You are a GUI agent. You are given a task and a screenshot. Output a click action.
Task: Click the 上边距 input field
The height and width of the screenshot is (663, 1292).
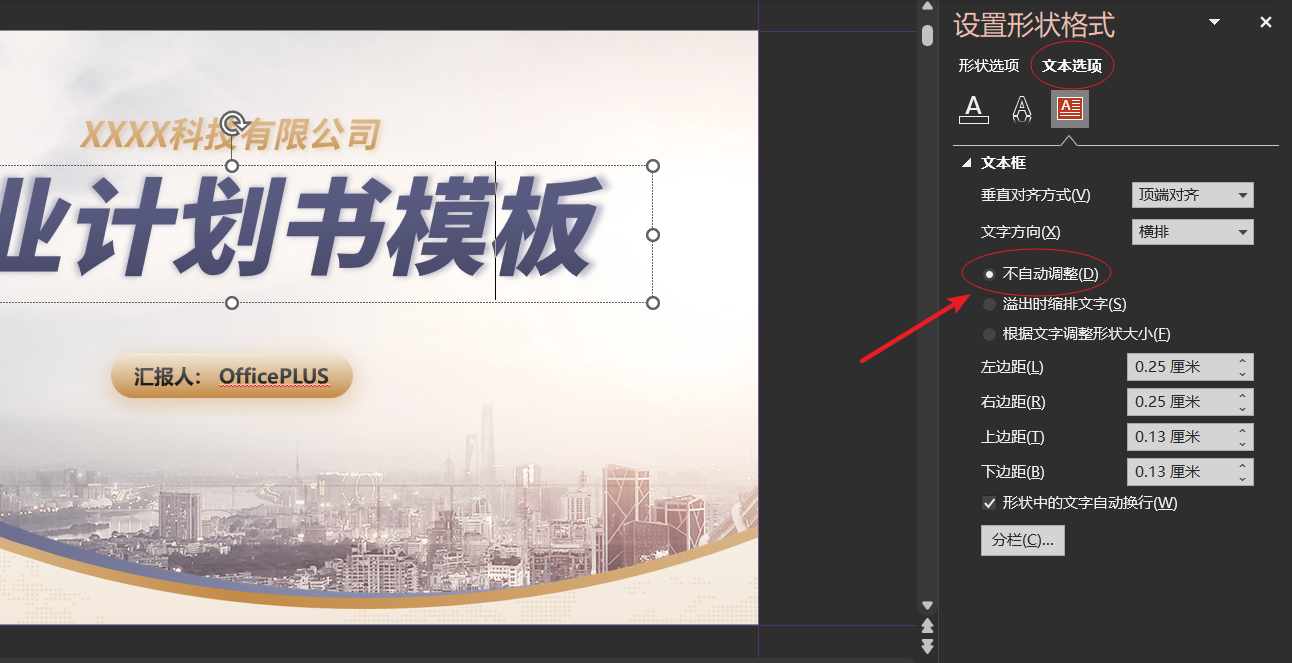point(1179,437)
